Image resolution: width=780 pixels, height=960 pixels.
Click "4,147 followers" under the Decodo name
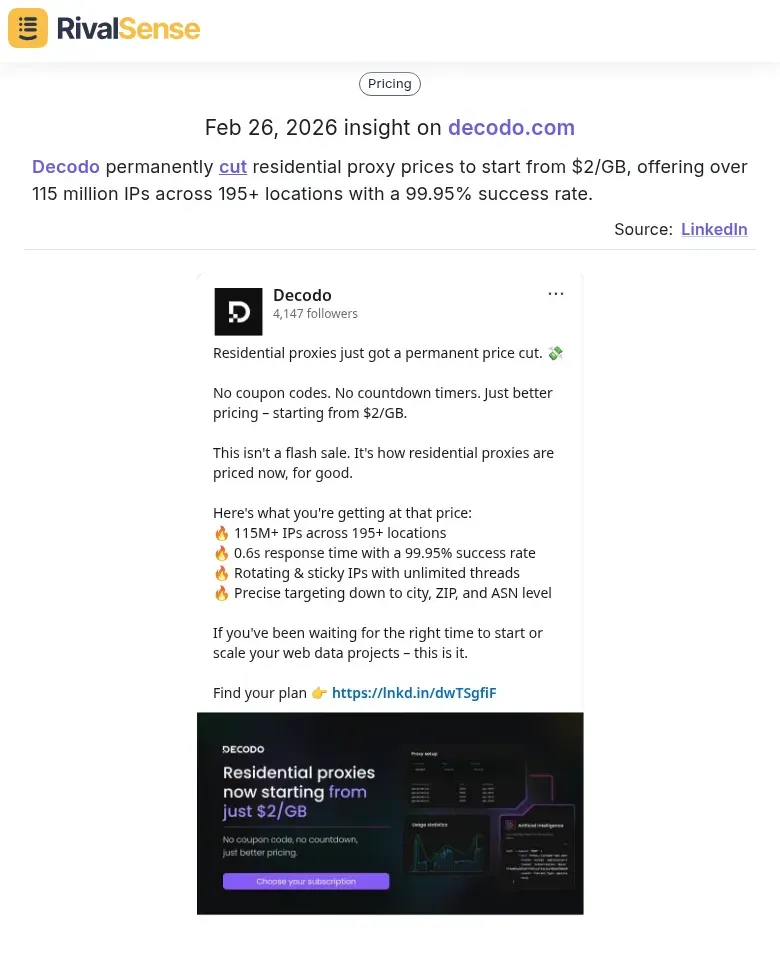coord(315,313)
